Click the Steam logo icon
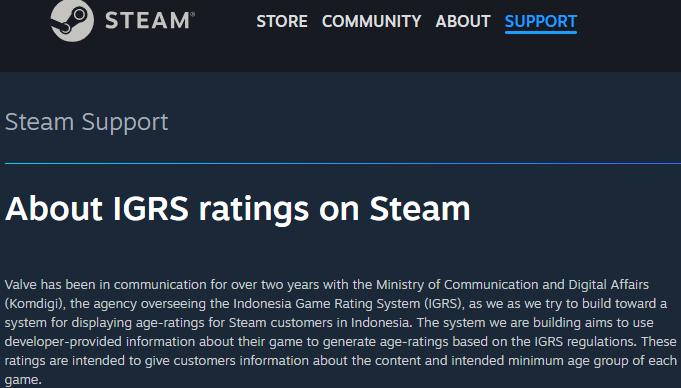 tap(72, 20)
